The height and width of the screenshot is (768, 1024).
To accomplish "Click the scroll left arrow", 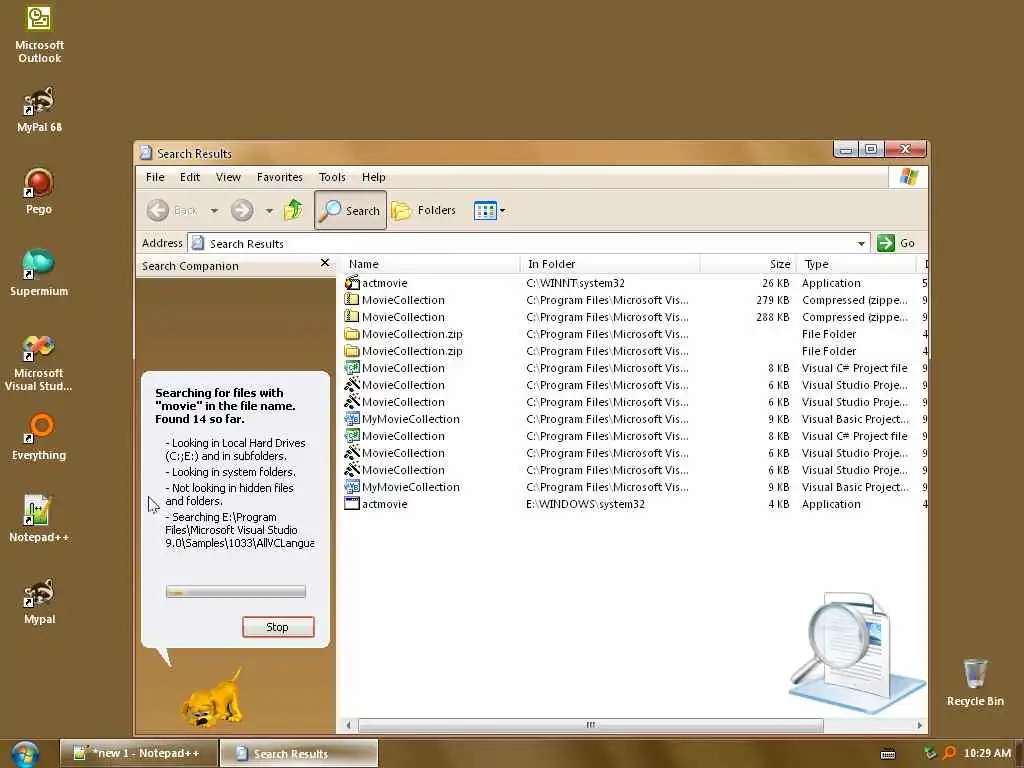I will [348, 725].
